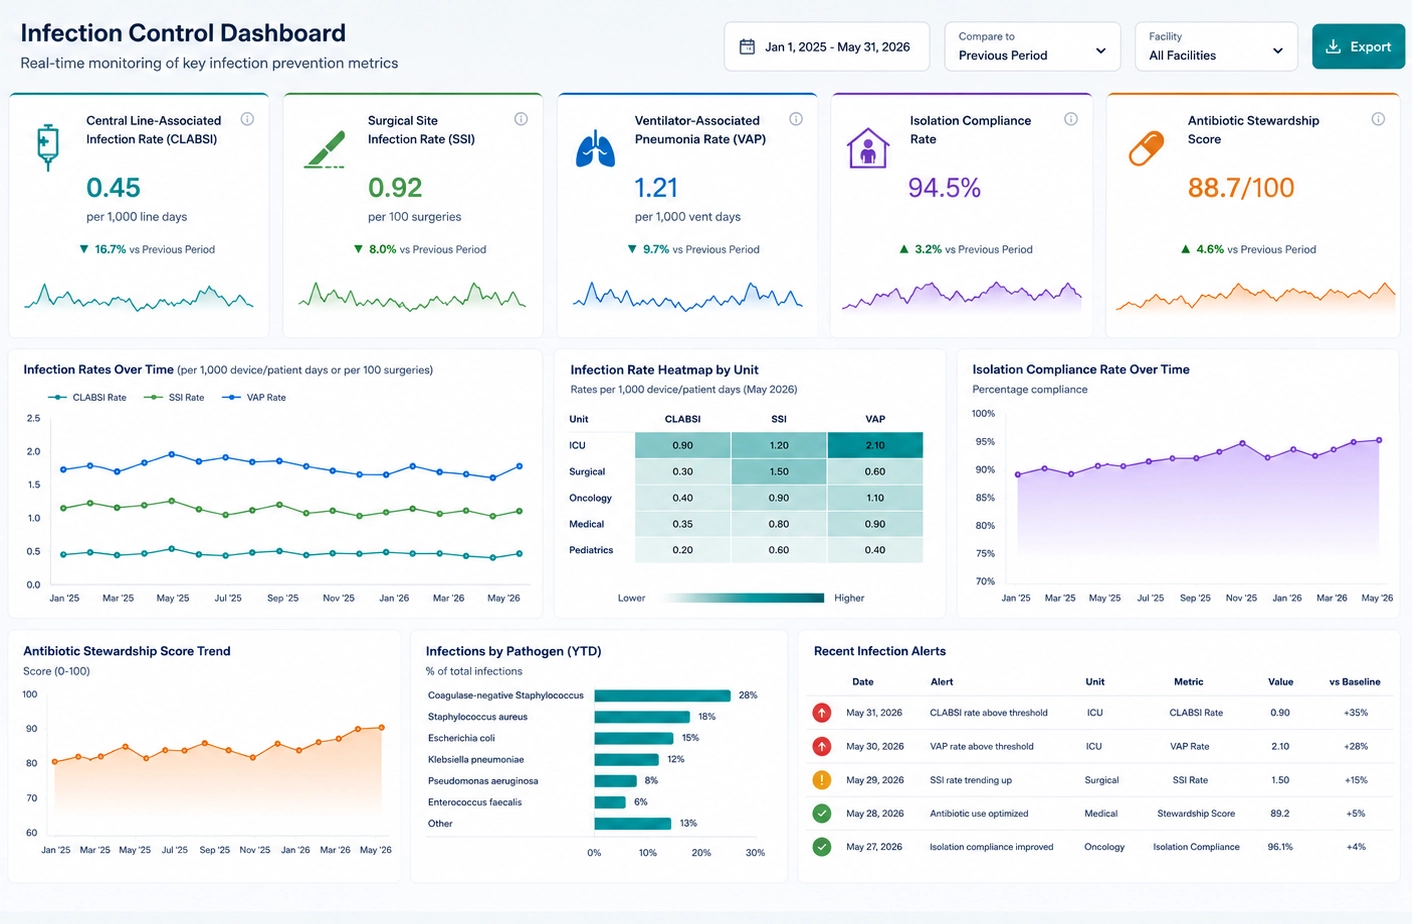Screen dimensions: 1412x924
Task: Click the red alert icon for May 30, 2026
Action: click(x=822, y=746)
